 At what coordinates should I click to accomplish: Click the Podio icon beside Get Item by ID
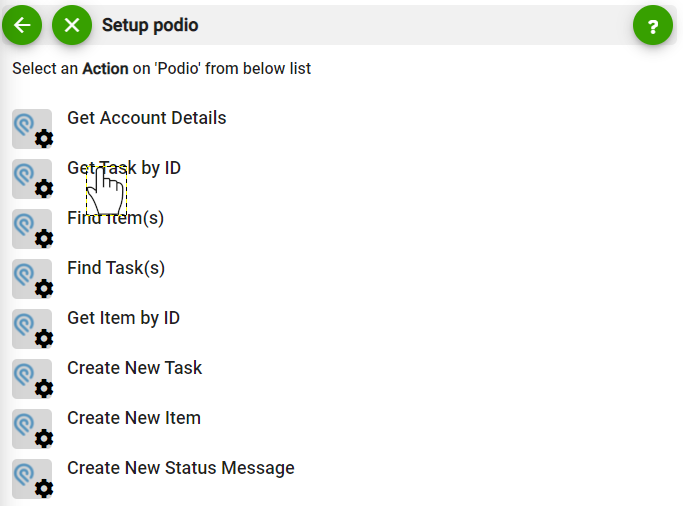32,329
